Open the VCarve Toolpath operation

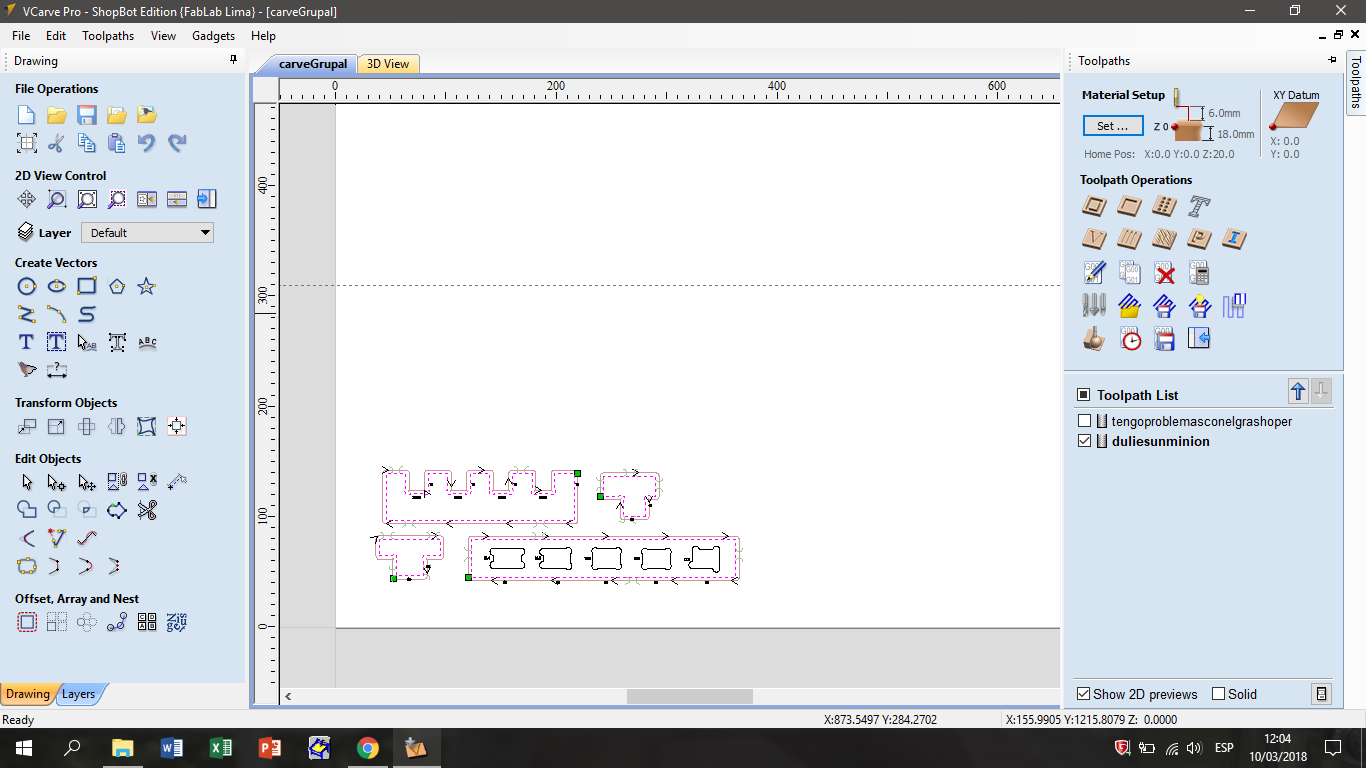[1095, 239]
